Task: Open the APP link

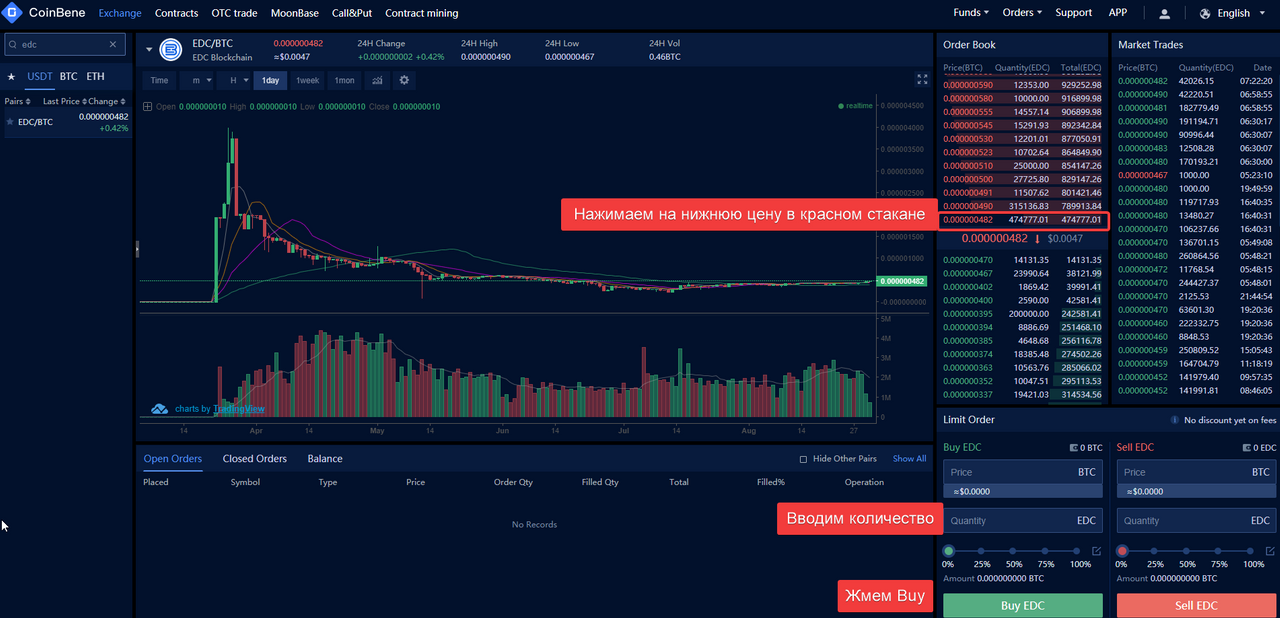Action: [x=1118, y=13]
